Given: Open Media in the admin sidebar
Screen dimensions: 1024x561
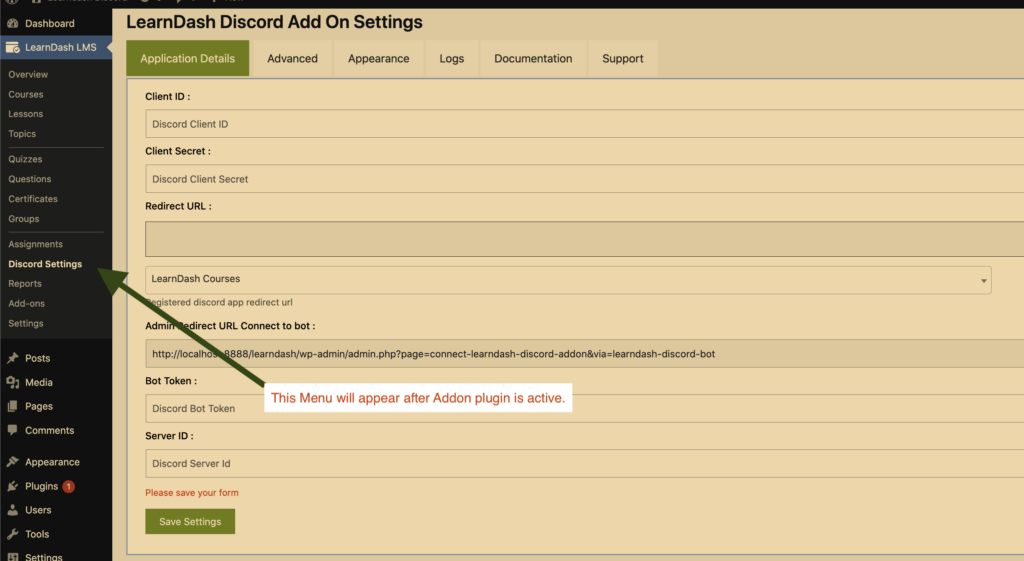Looking at the screenshot, I should (39, 382).
